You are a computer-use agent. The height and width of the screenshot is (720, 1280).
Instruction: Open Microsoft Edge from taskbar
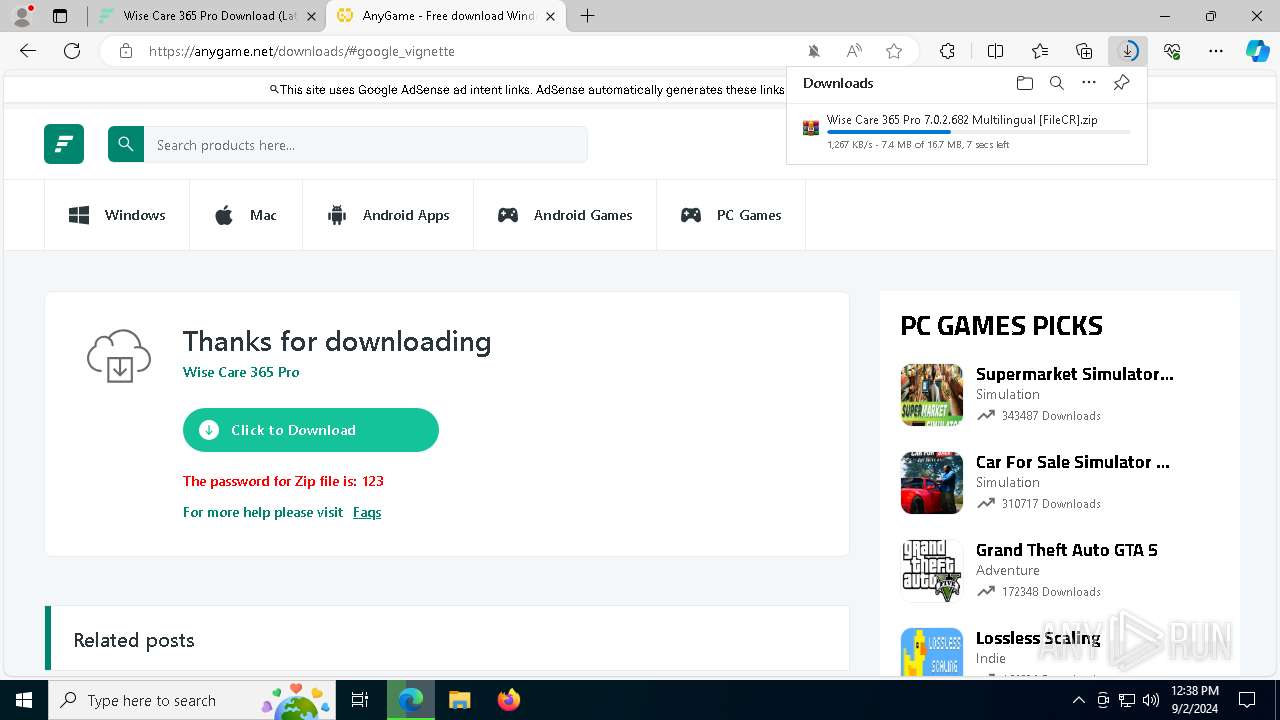click(411, 700)
